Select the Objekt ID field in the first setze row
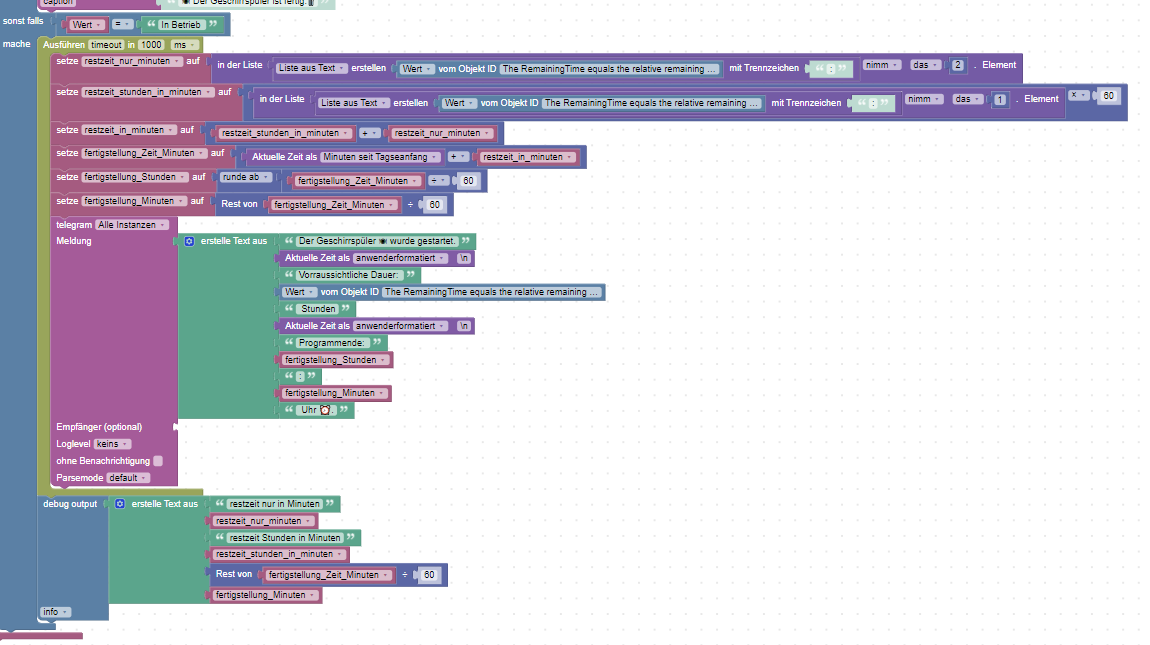The width and height of the screenshot is (1150, 645). [x=609, y=69]
